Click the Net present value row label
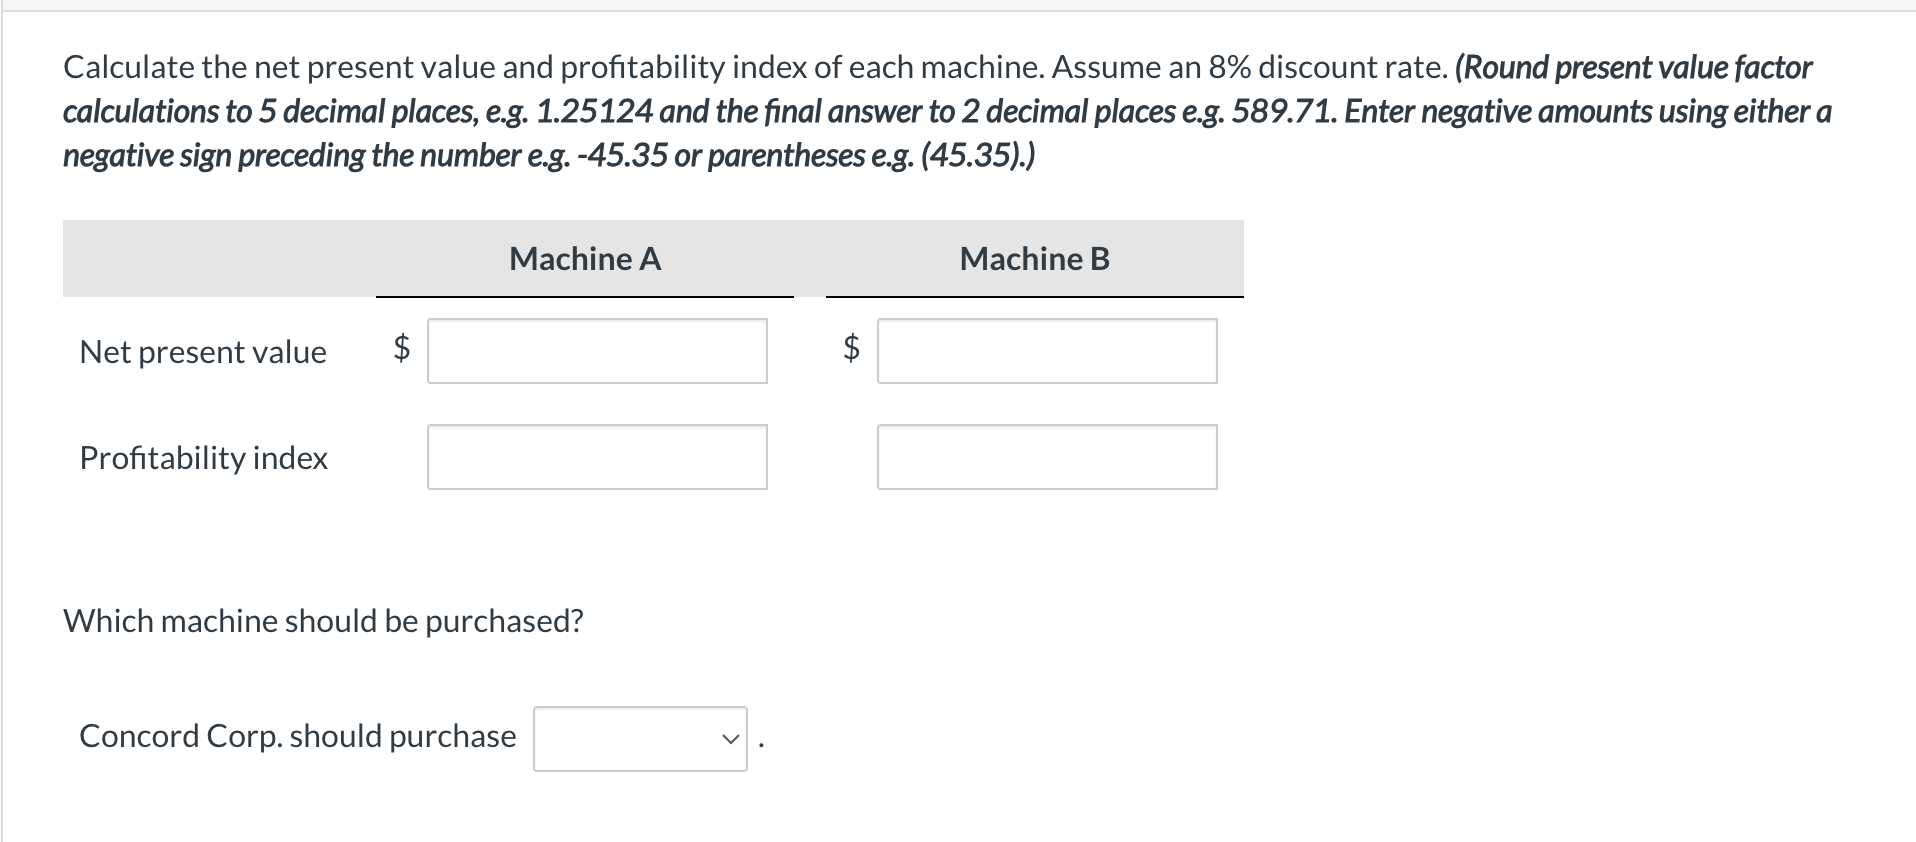This screenshot has width=1916, height=842. [x=203, y=351]
